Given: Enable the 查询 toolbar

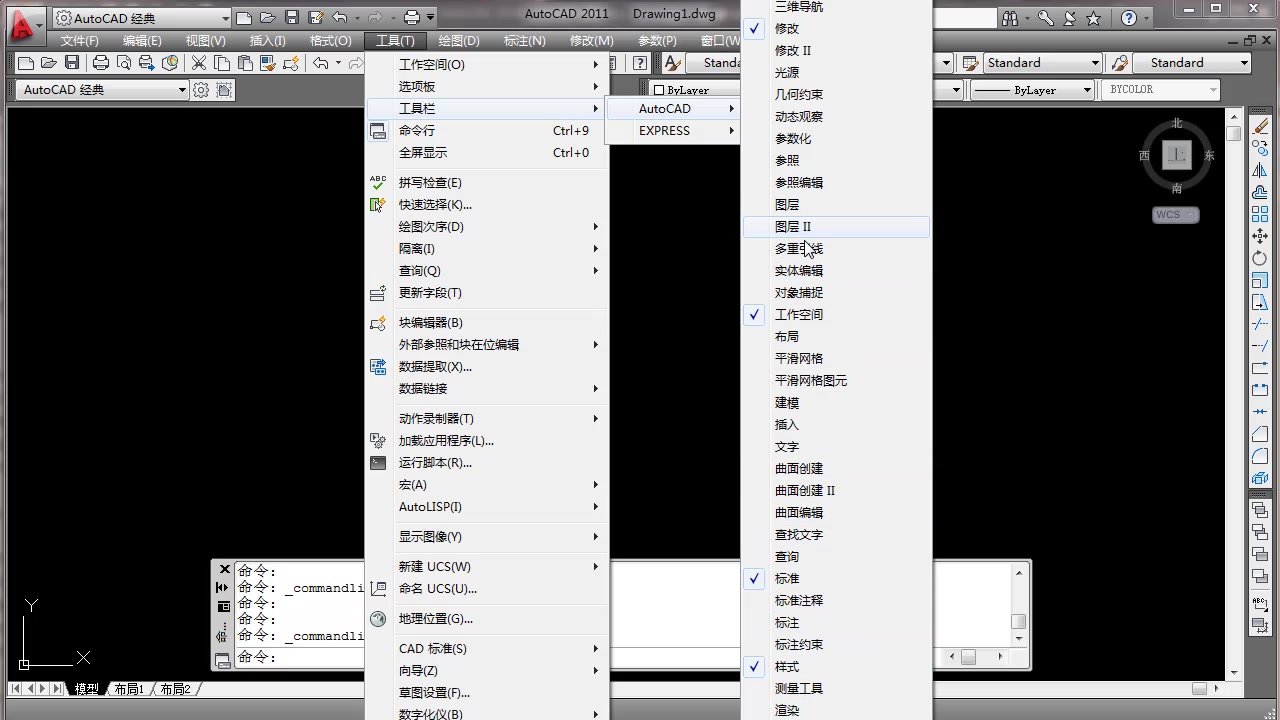Looking at the screenshot, I should pyautogui.click(x=836, y=557).
